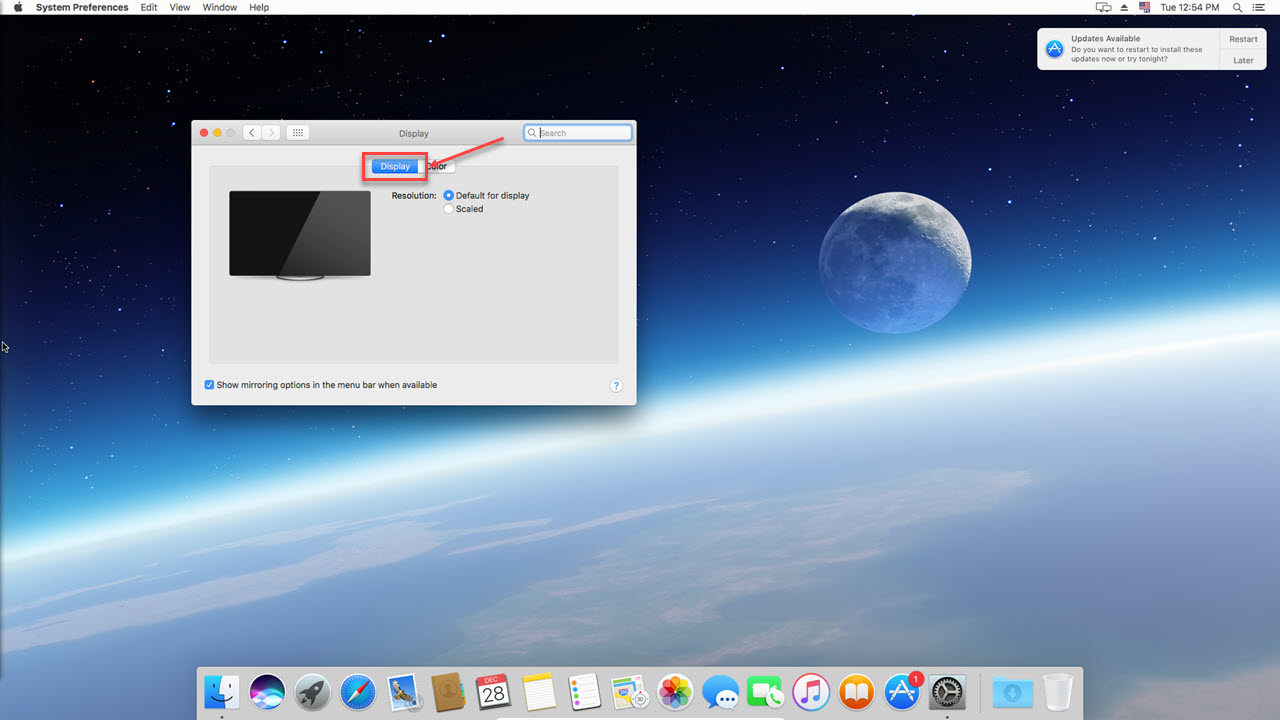Click Restart in the Updates Available notification
Viewport: 1280px width, 720px height.
[1242, 38]
